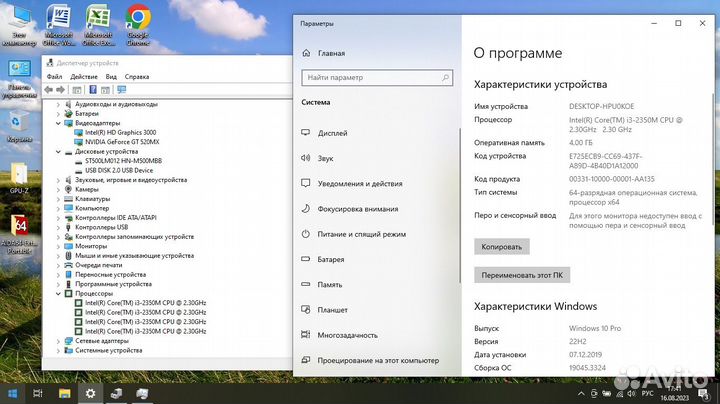The height and width of the screenshot is (404, 720).
Task: Open File Explorer from the taskbar
Action: click(x=65, y=393)
